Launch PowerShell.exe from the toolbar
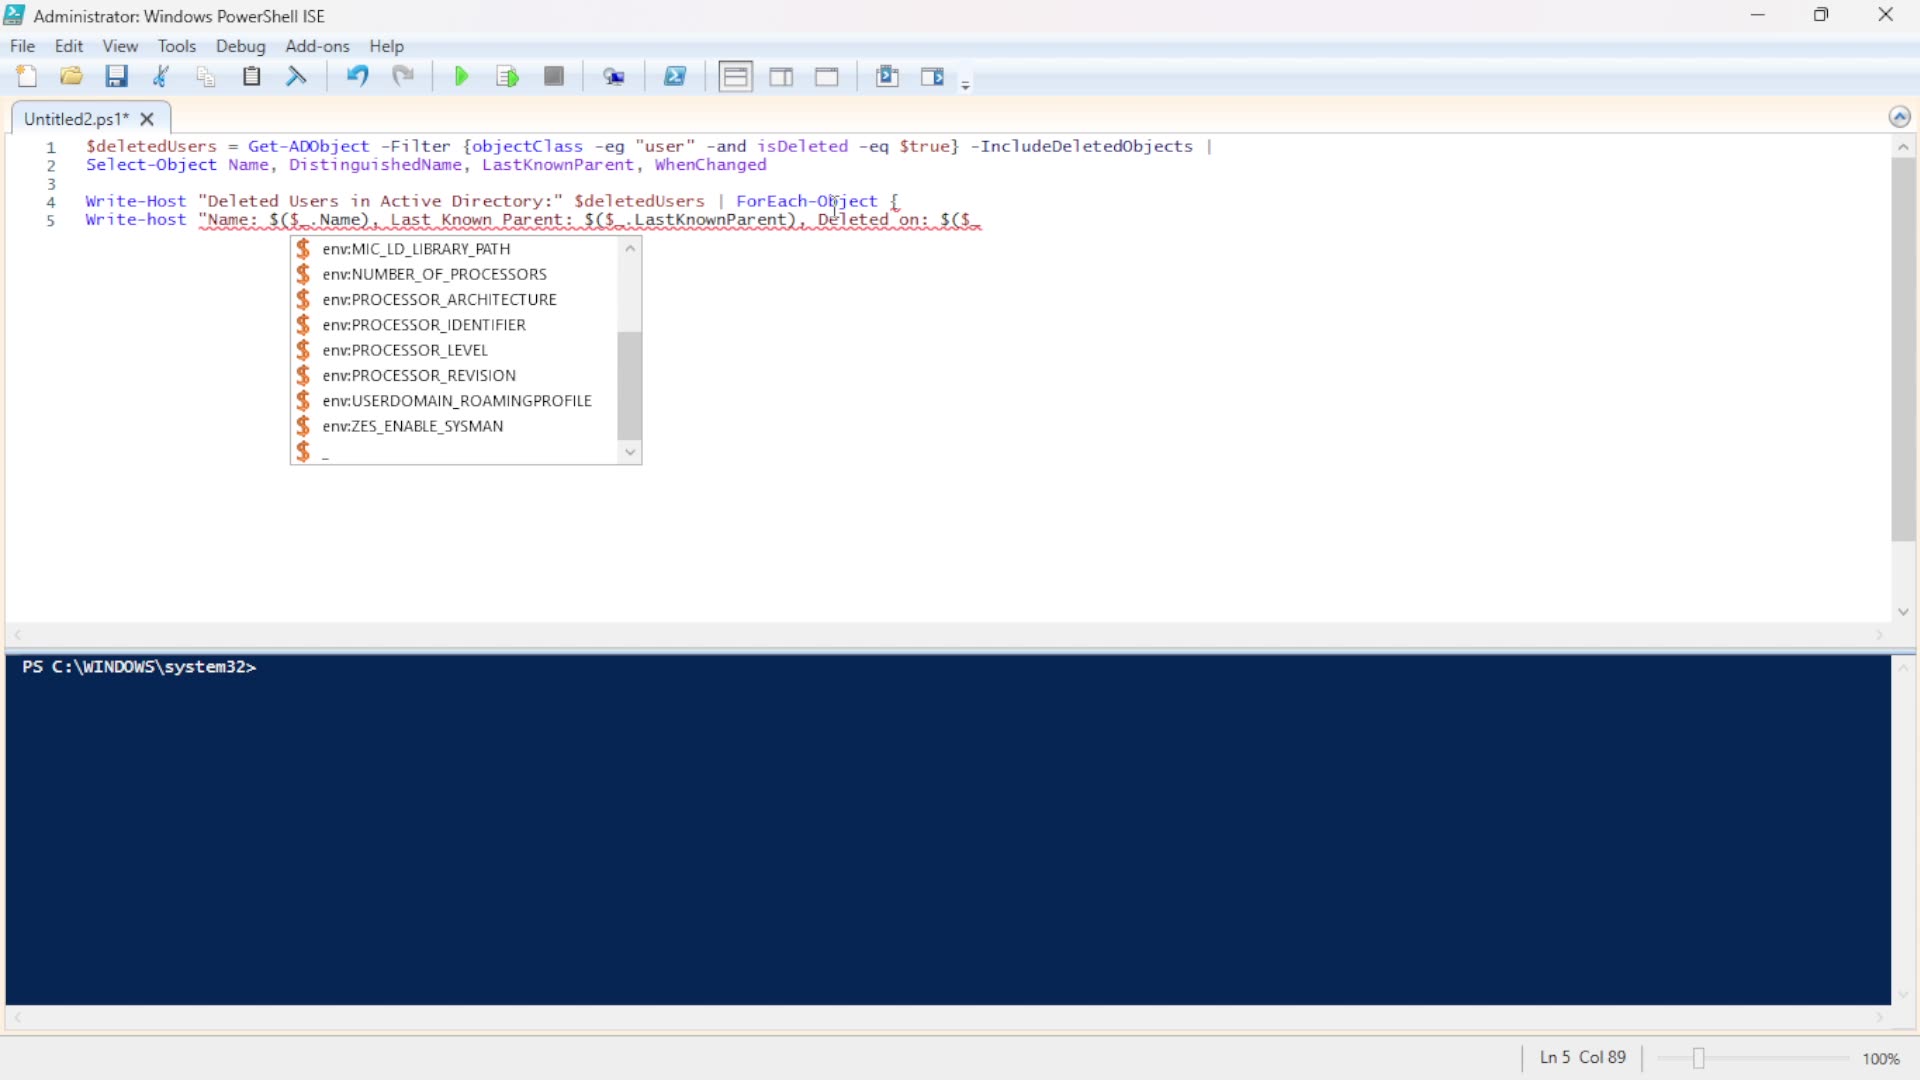 [675, 76]
